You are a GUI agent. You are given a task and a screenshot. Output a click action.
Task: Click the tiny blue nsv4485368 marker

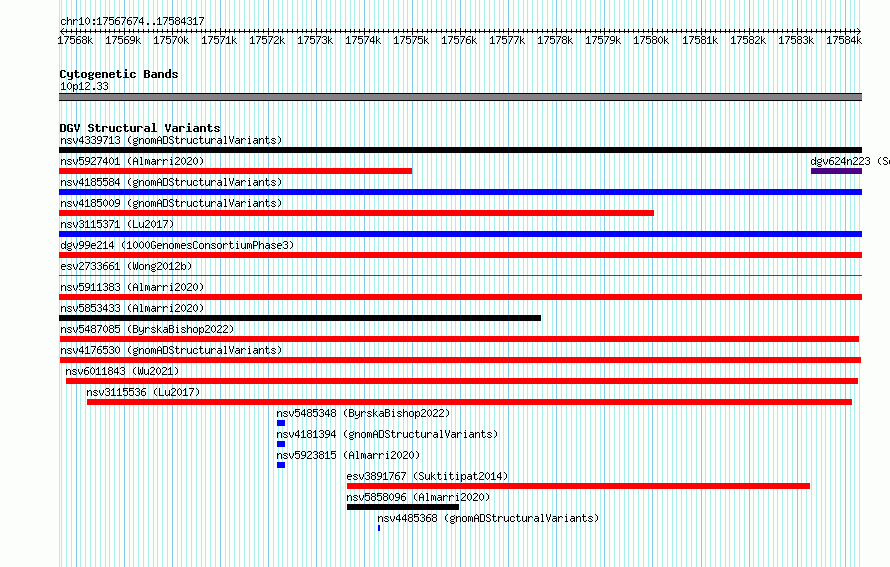(x=379, y=528)
